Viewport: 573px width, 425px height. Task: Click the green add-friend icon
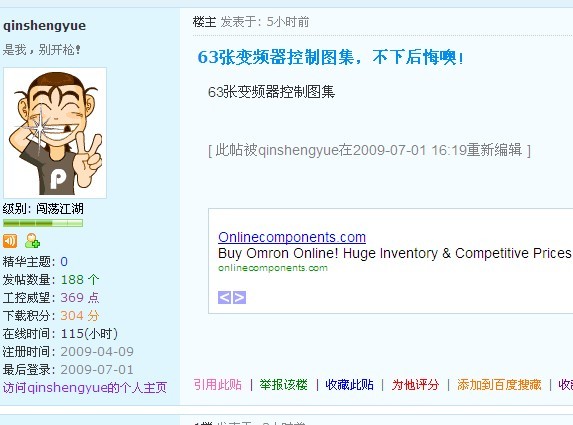click(32, 240)
